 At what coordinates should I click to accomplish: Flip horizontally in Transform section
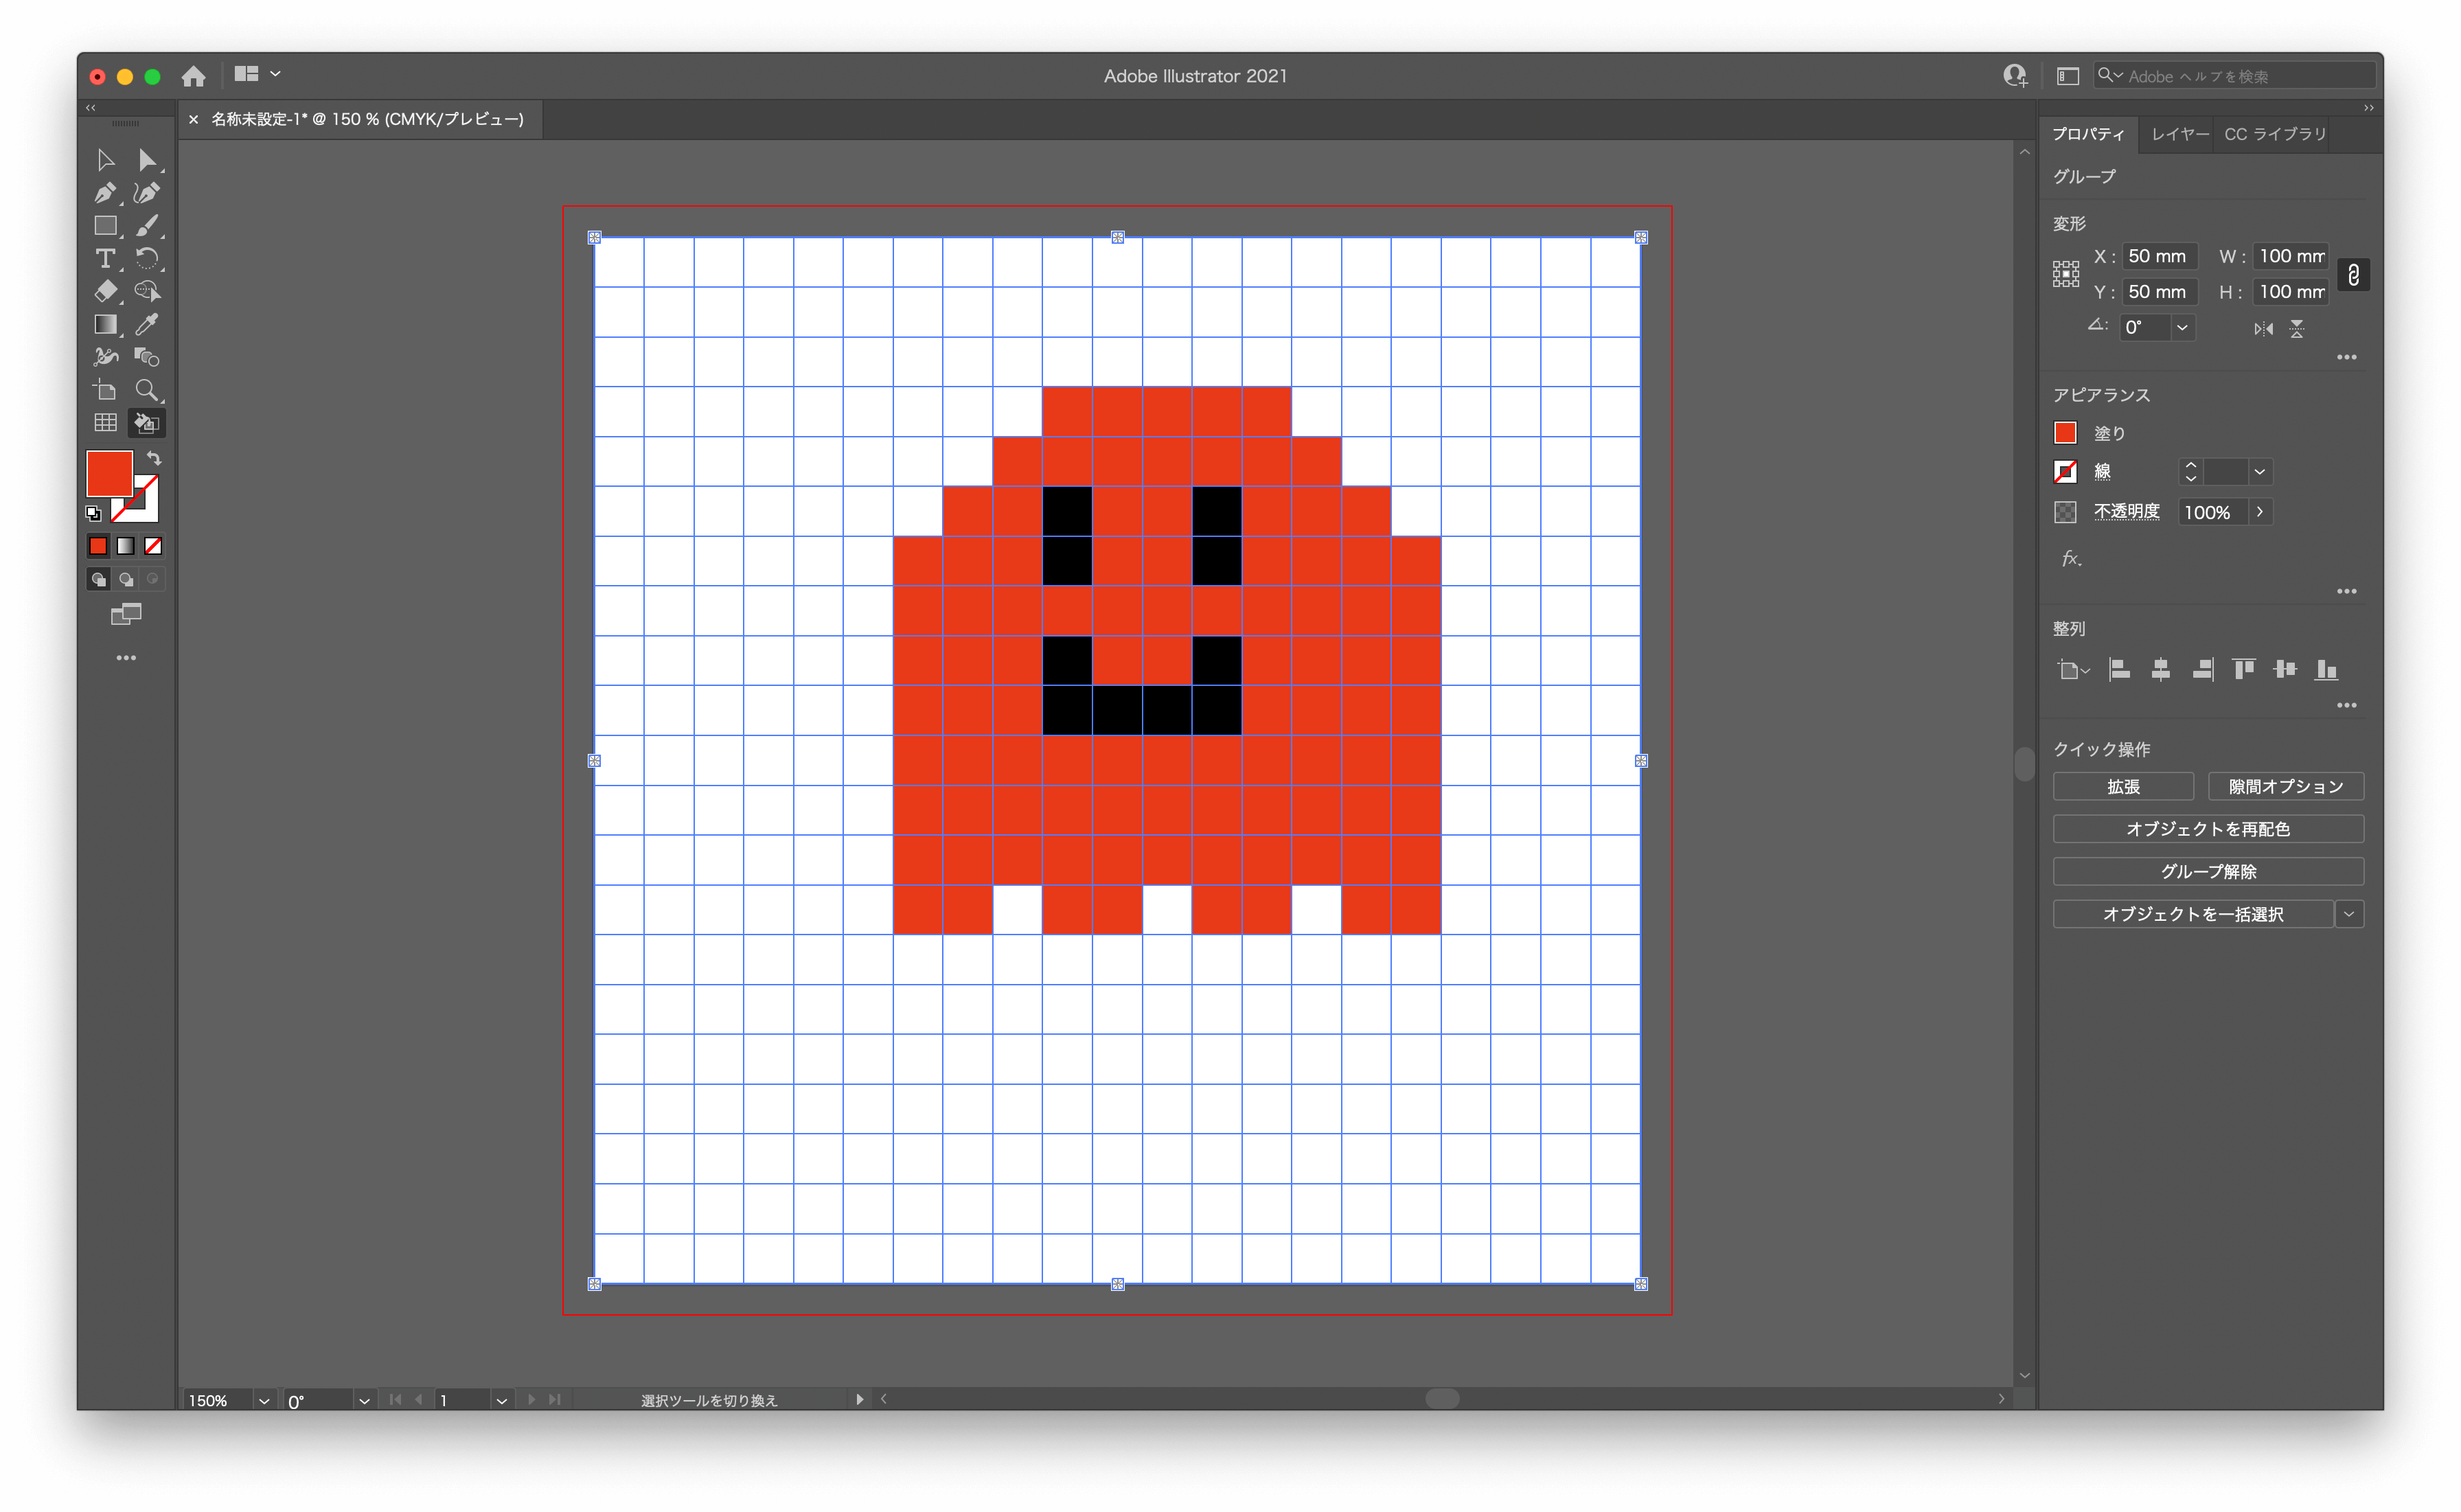click(2263, 329)
